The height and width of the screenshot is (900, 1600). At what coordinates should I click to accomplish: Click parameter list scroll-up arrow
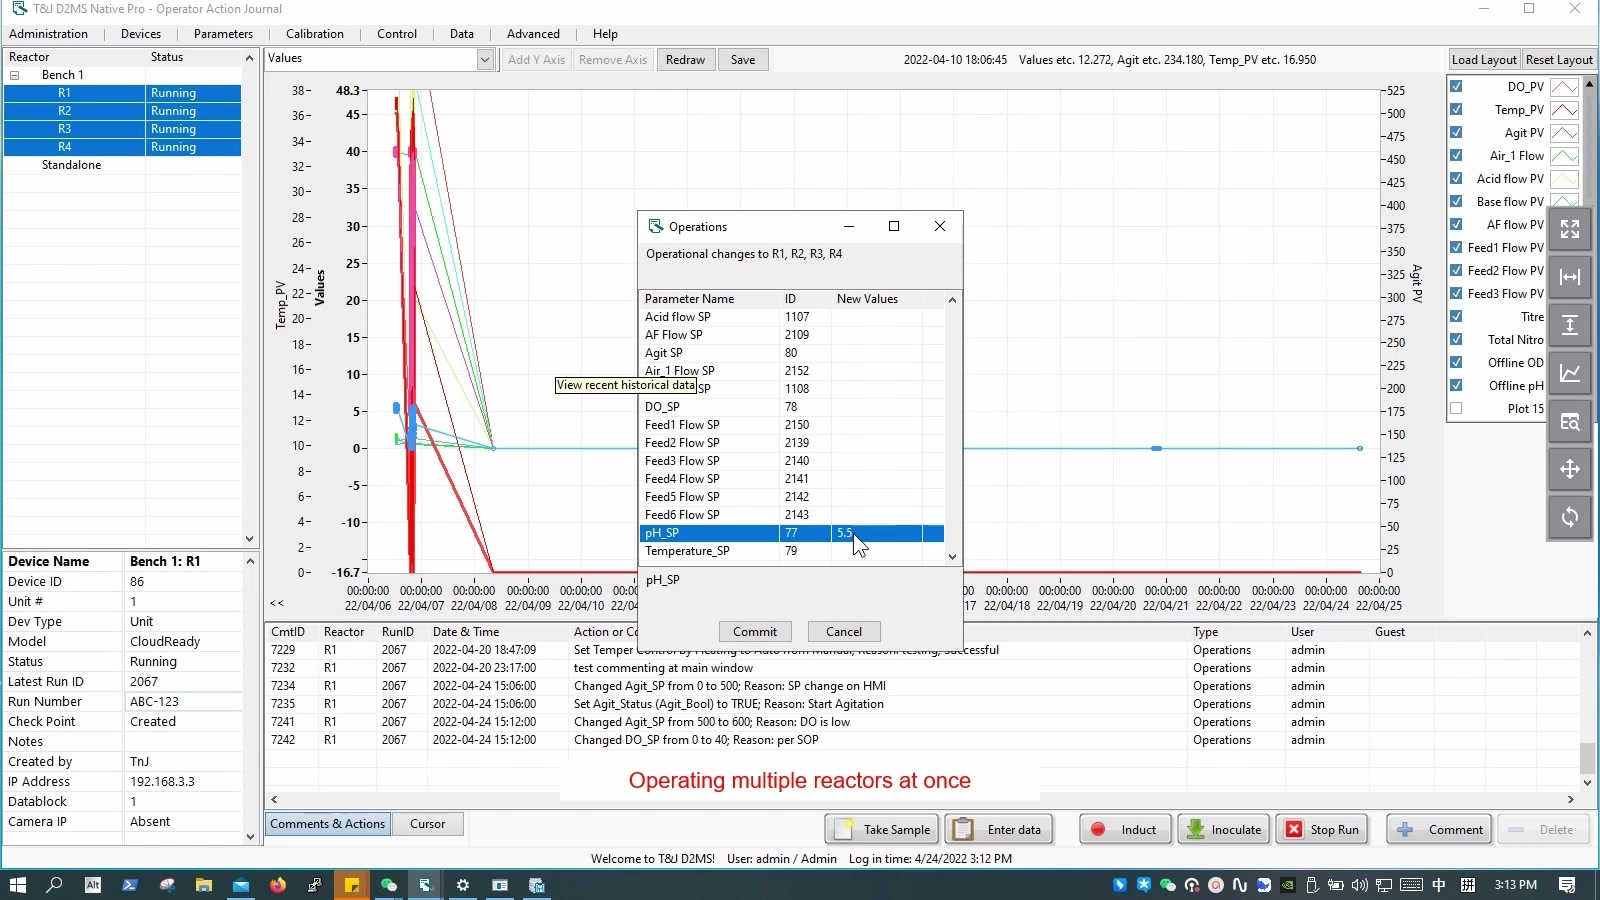pyautogui.click(x=952, y=299)
